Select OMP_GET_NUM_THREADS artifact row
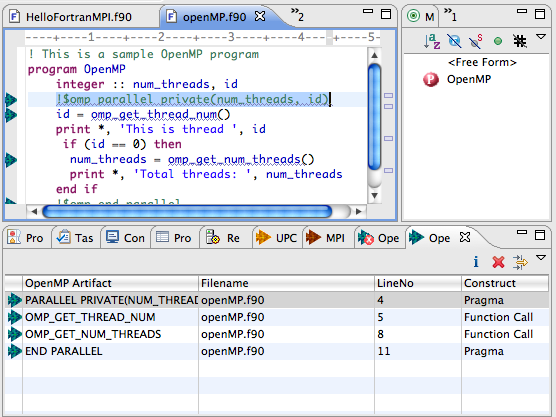Screen dimensions: 556x417 click(277, 334)
